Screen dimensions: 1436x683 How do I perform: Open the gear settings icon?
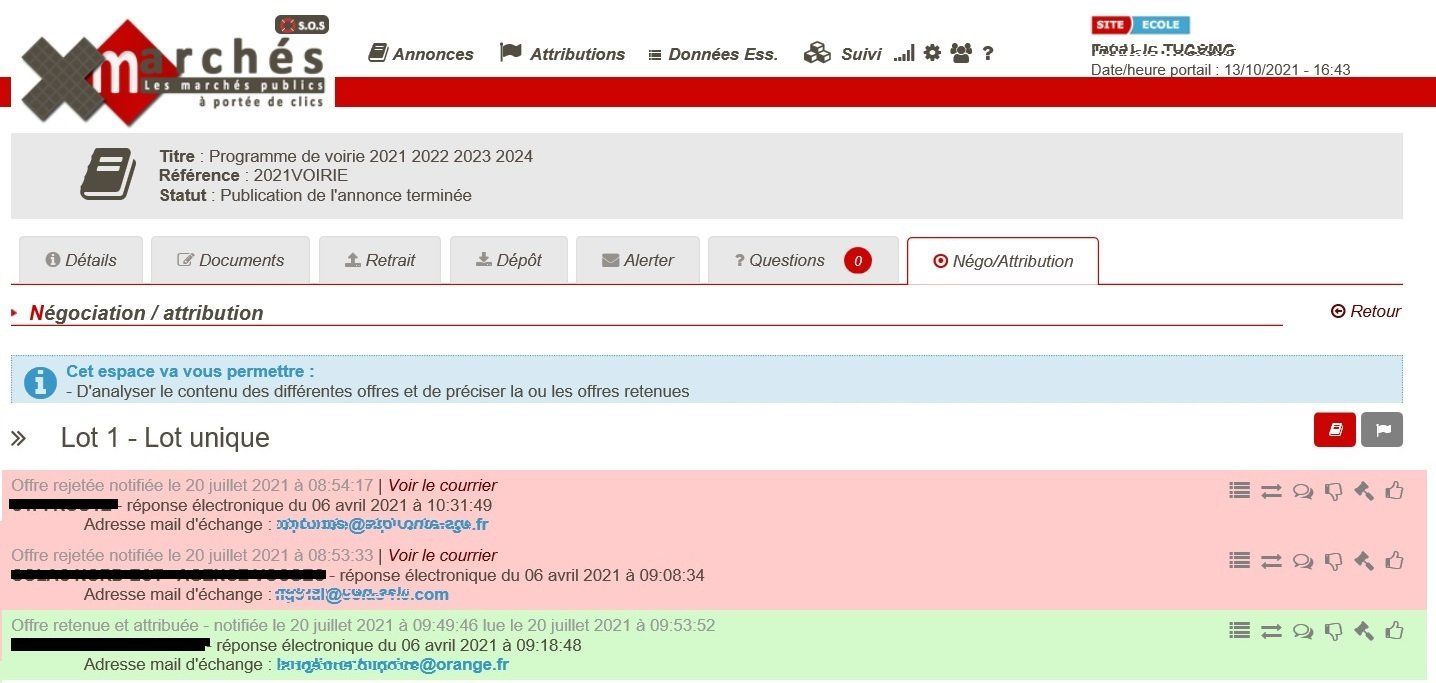point(932,53)
